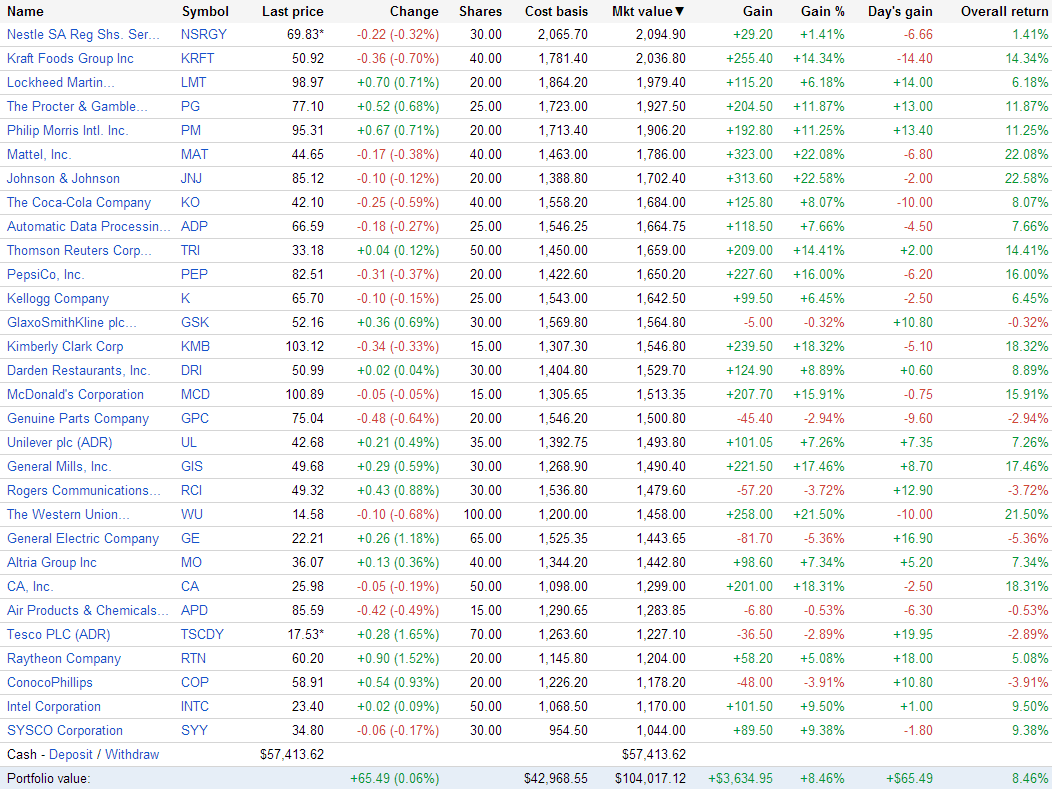The image size is (1052, 789).
Task: Open the Tesco PLC (ADR) link
Action: [x=58, y=635]
